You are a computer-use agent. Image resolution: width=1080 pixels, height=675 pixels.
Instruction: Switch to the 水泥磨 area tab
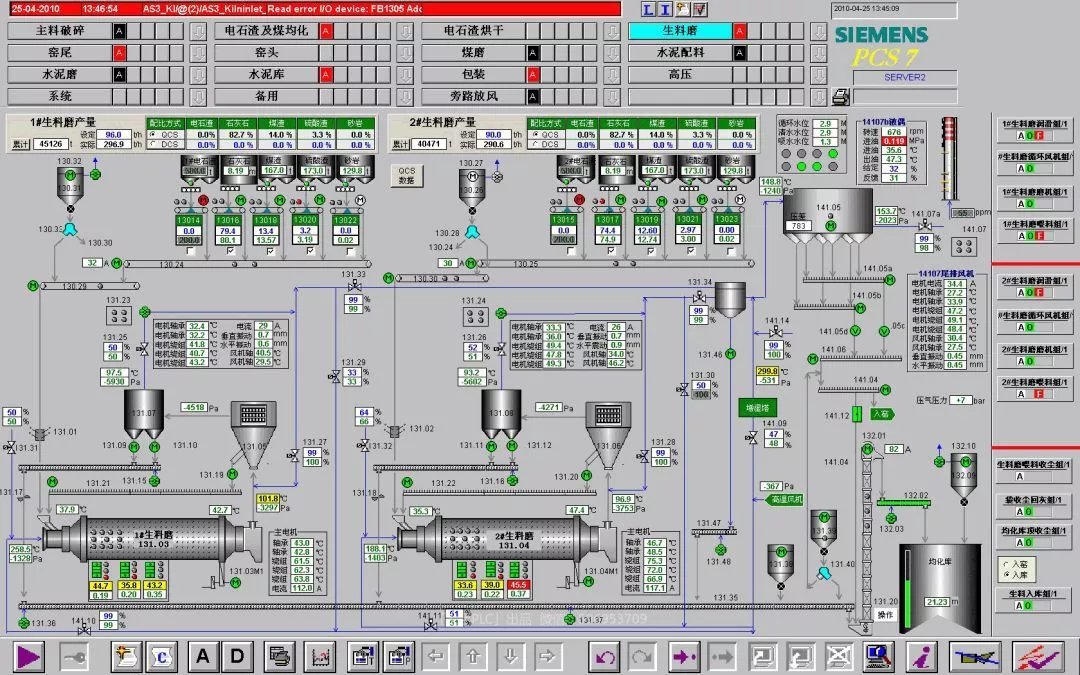60,74
